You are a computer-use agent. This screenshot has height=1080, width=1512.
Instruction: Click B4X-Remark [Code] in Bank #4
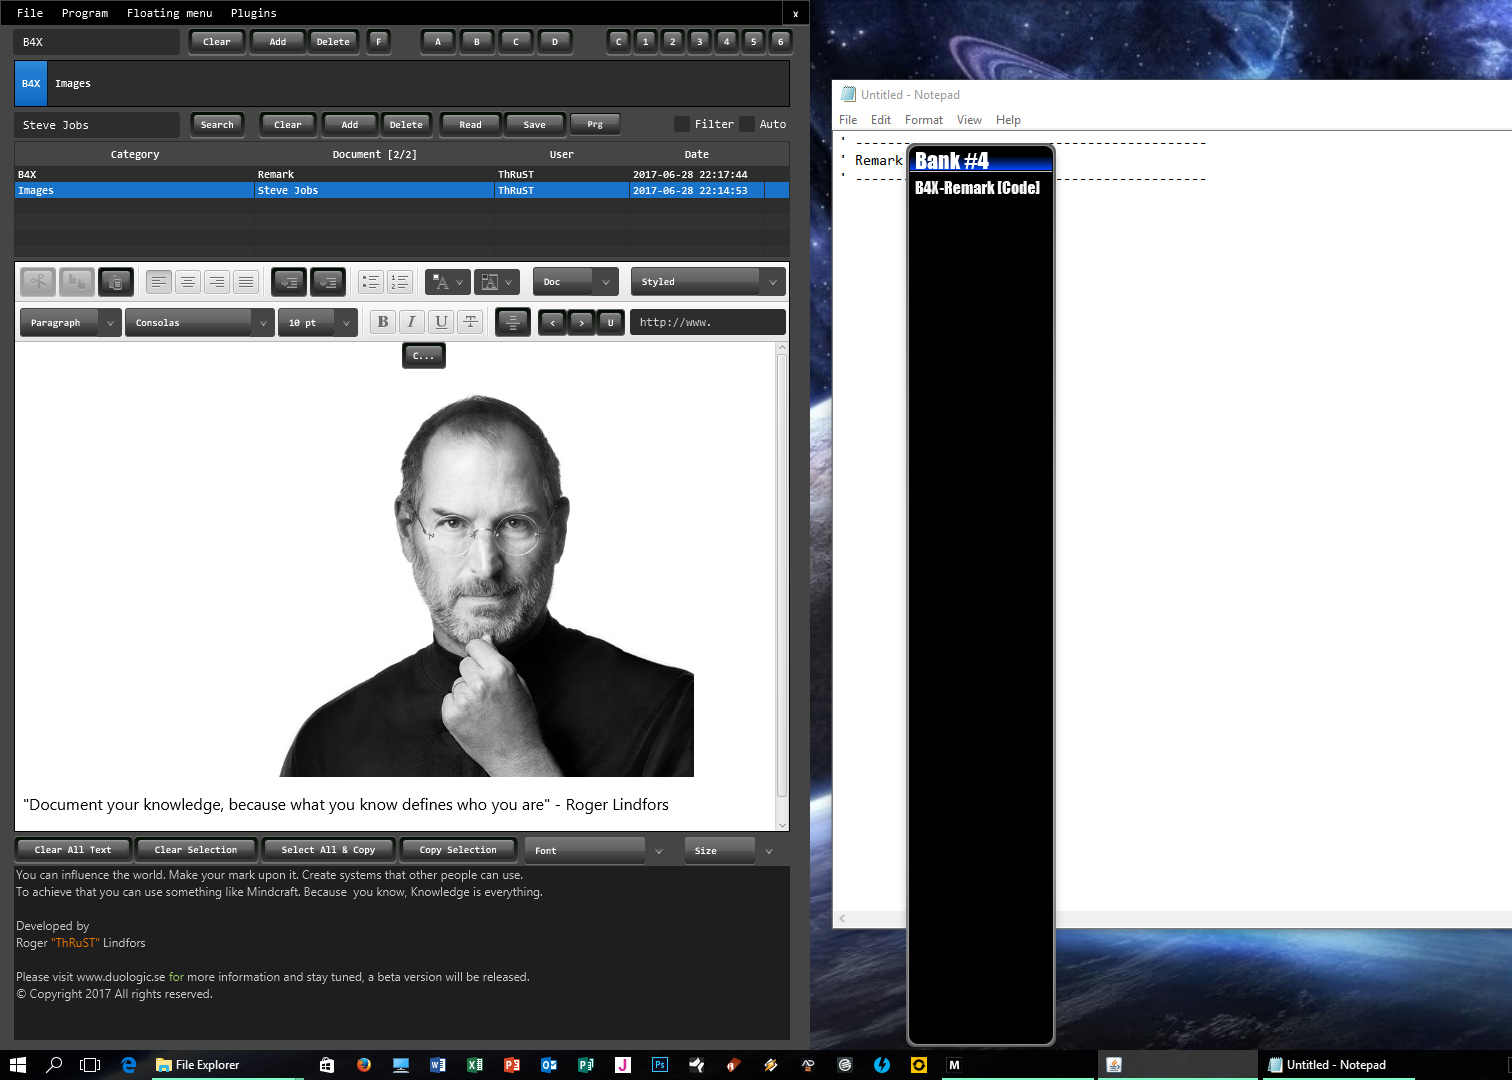[x=977, y=188]
